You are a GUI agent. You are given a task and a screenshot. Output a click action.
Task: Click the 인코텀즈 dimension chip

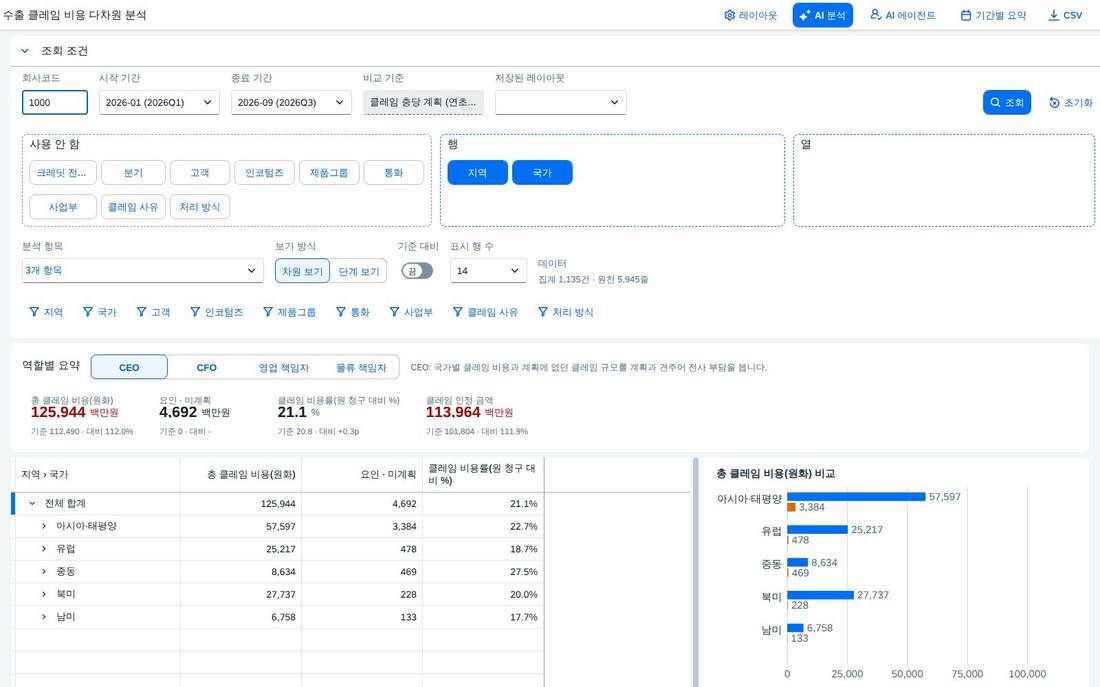(264, 173)
